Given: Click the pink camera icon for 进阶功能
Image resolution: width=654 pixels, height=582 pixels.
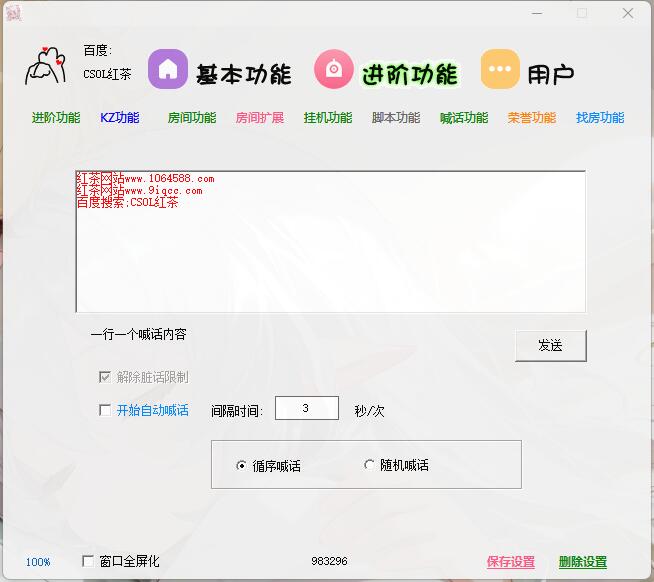Looking at the screenshot, I should [x=334, y=69].
